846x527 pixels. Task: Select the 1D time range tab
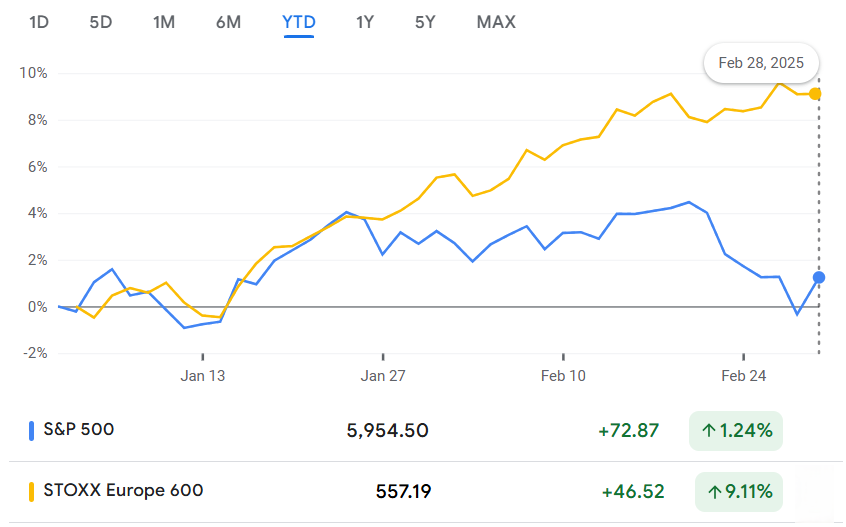point(39,21)
